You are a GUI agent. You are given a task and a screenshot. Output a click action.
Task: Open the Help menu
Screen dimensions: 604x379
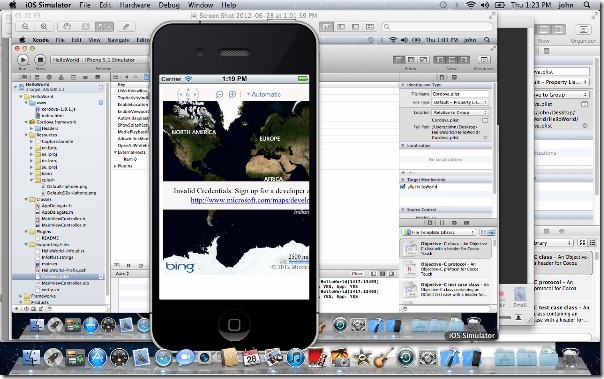coord(228,5)
